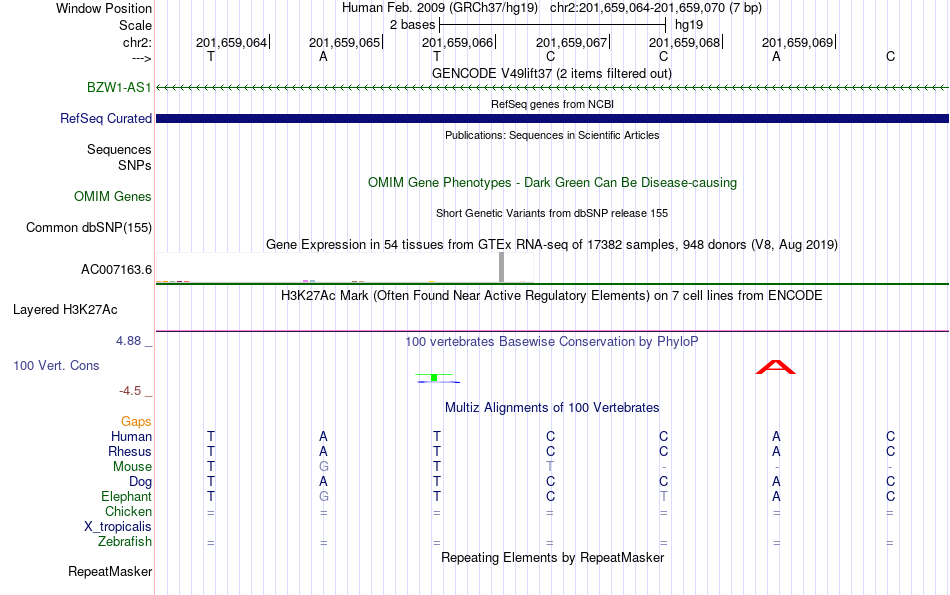Click the '2 bases' scale bar
The width and height of the screenshot is (950, 595).
tap(553, 25)
